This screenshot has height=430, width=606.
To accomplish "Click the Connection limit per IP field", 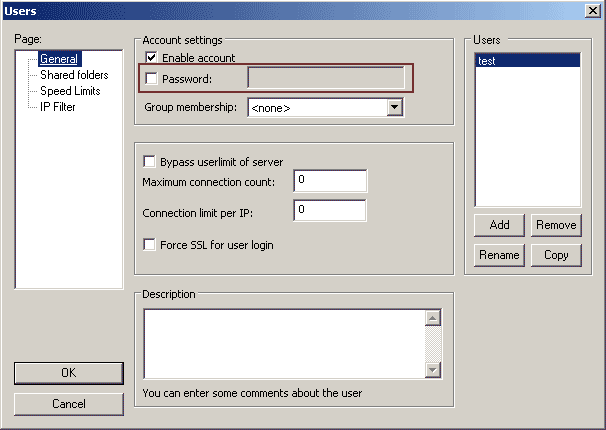I will [x=330, y=210].
